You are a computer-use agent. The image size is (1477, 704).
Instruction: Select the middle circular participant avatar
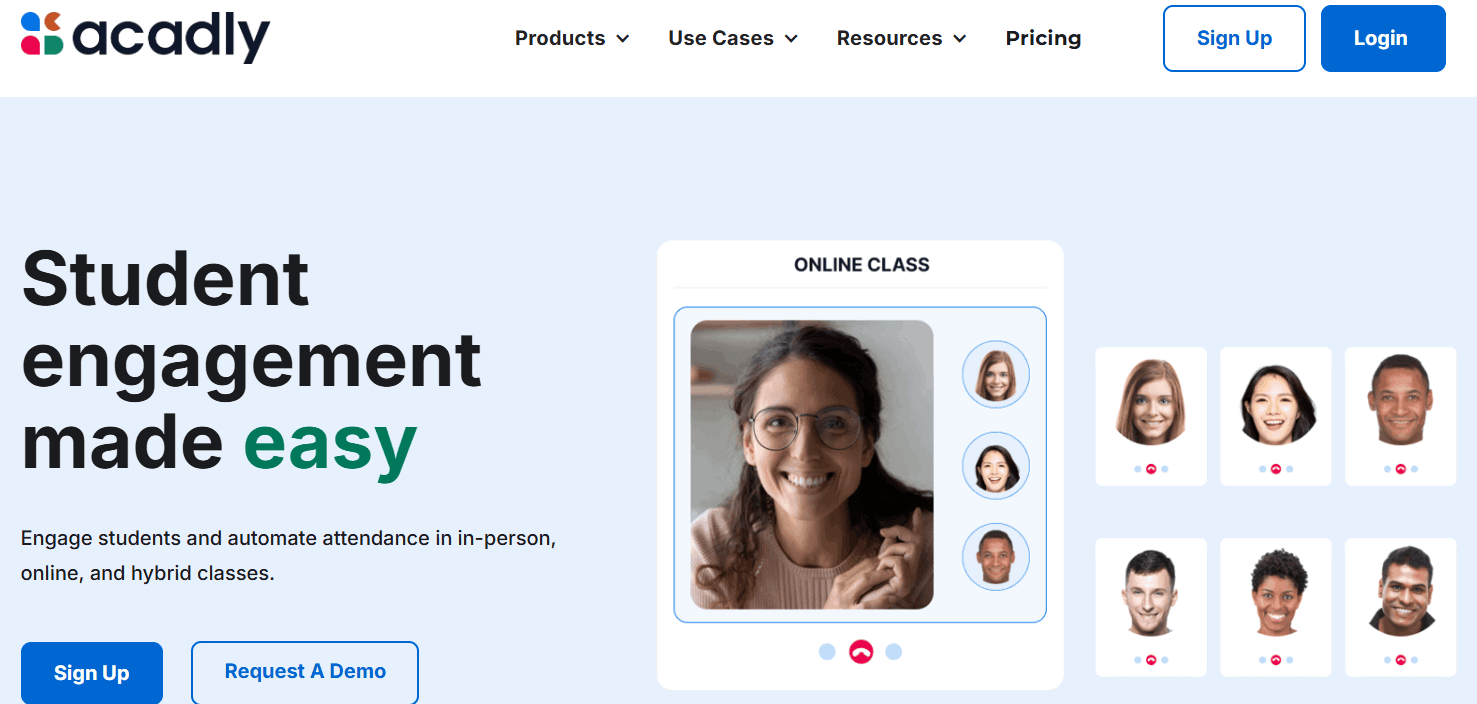996,465
